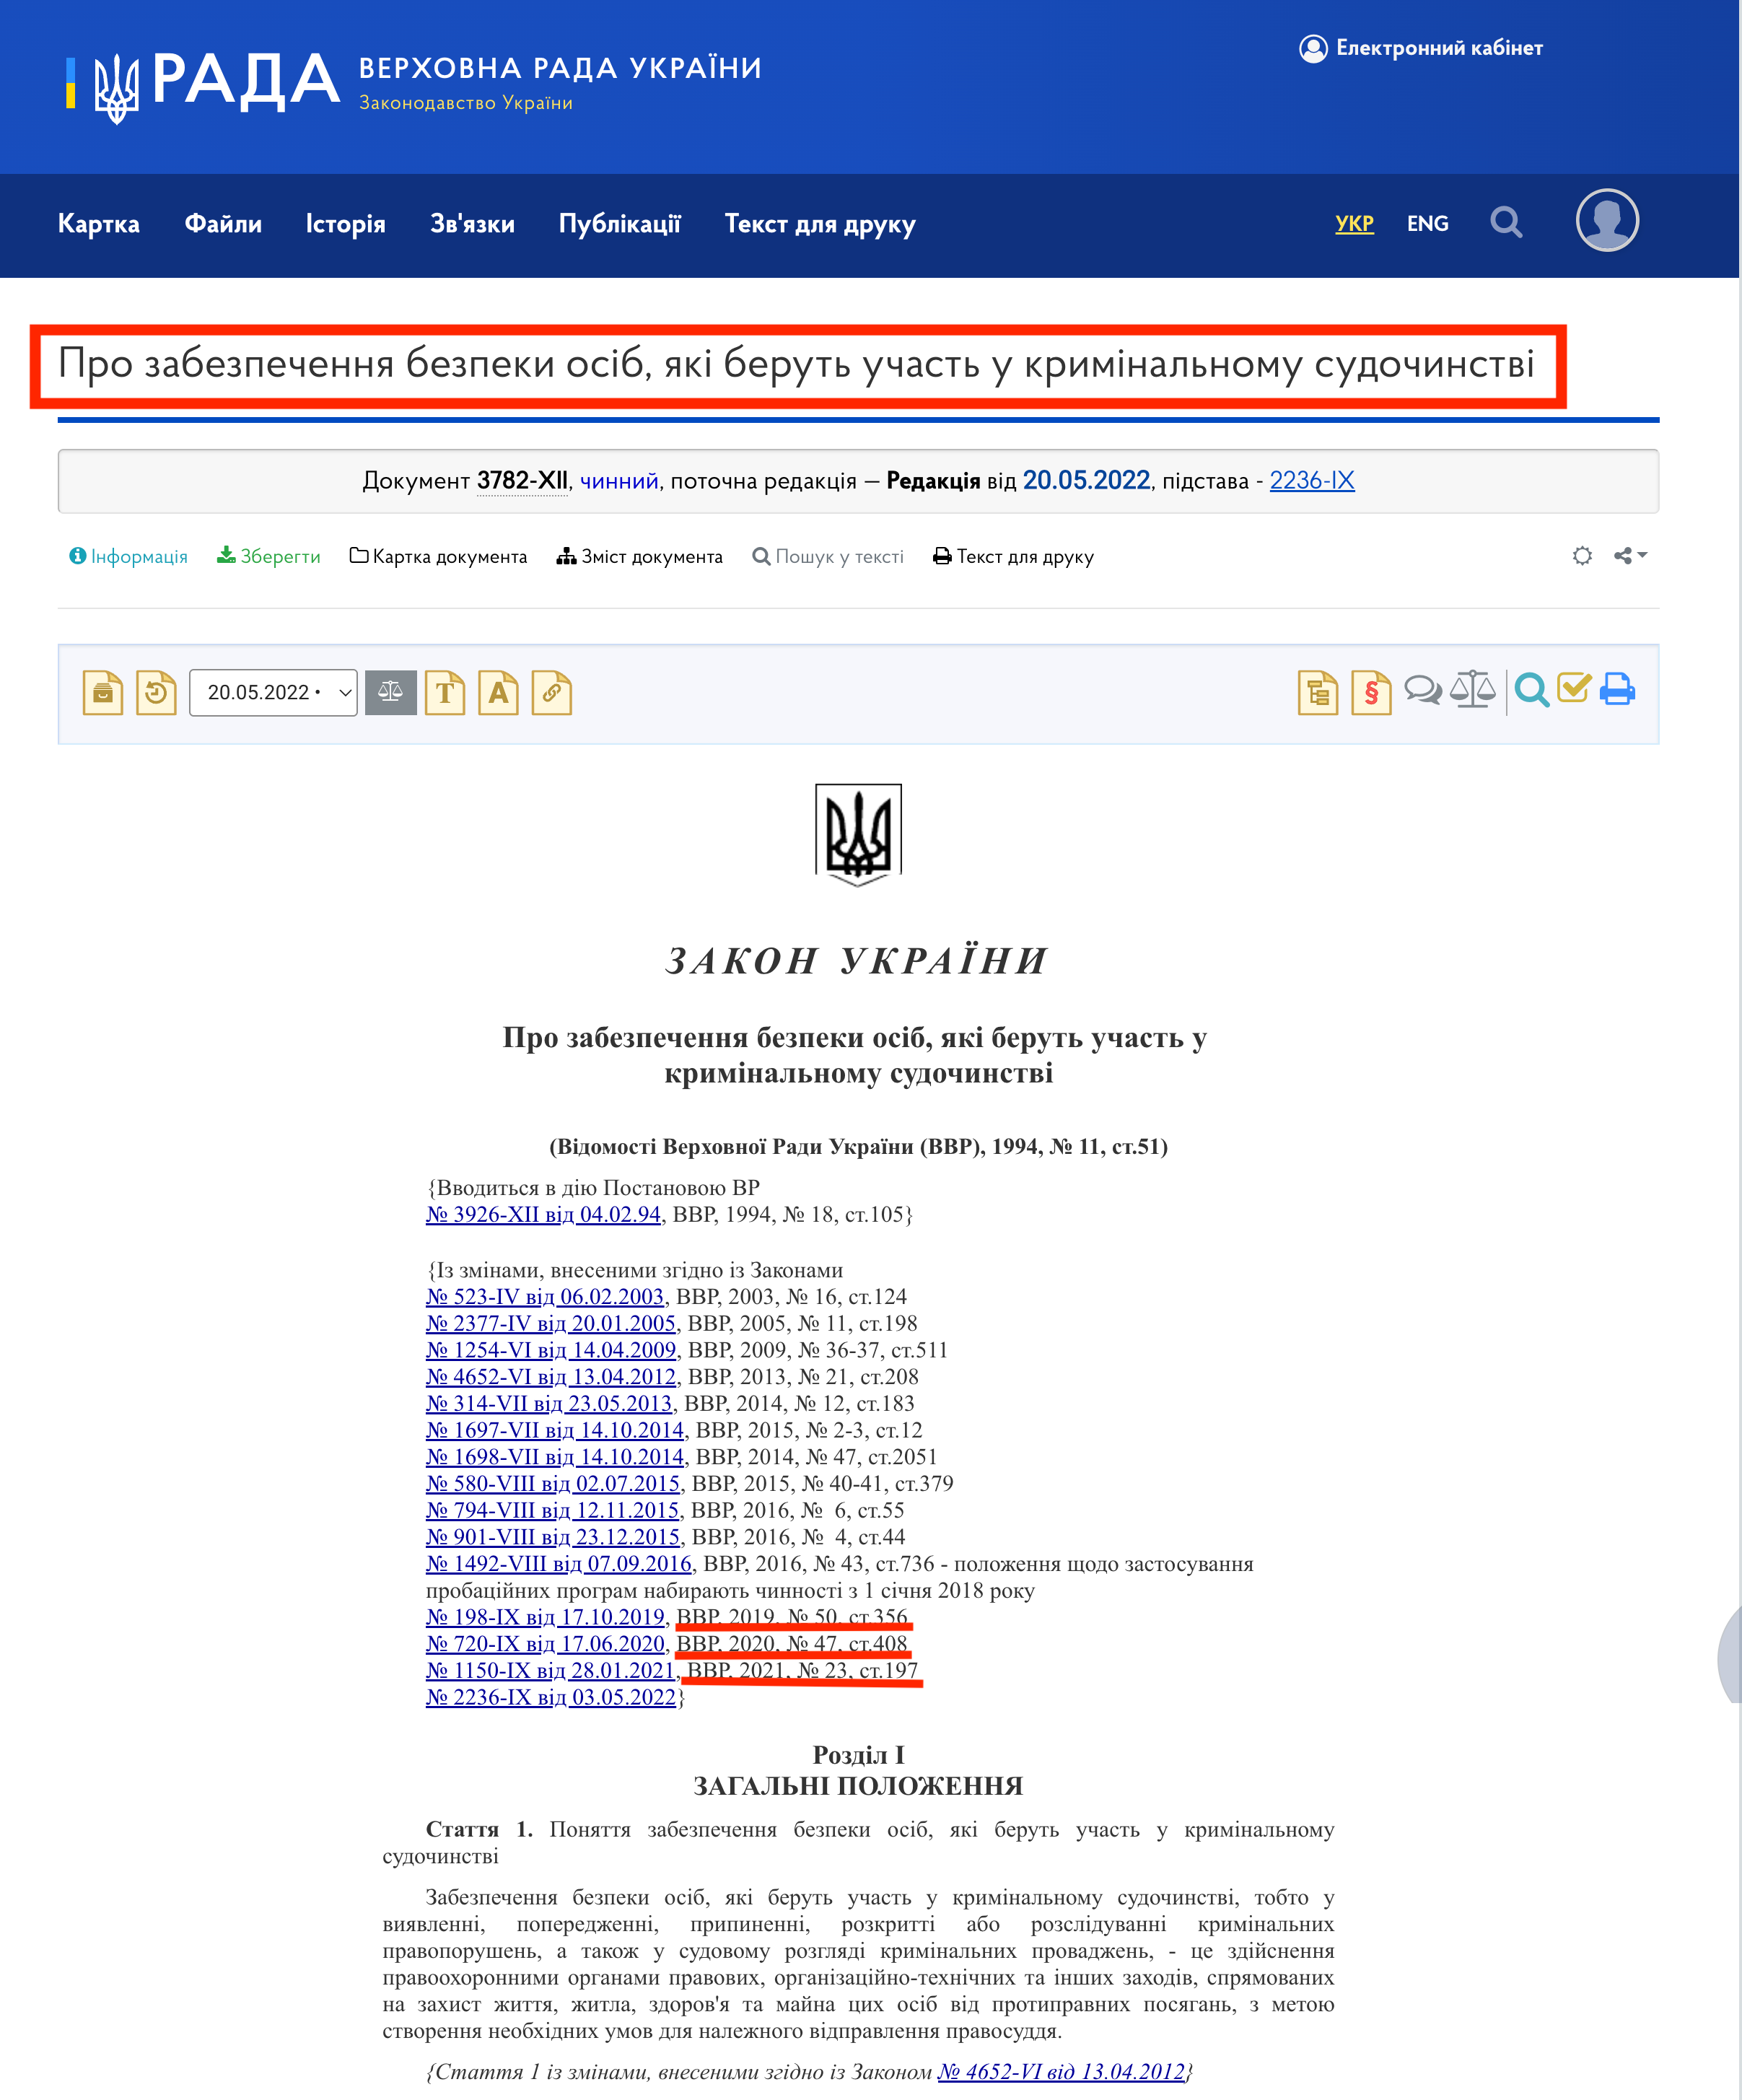Click the 'ЗАКОН УКРАЇНИ' heading
This screenshot has width=1742, height=2100.
click(x=857, y=960)
